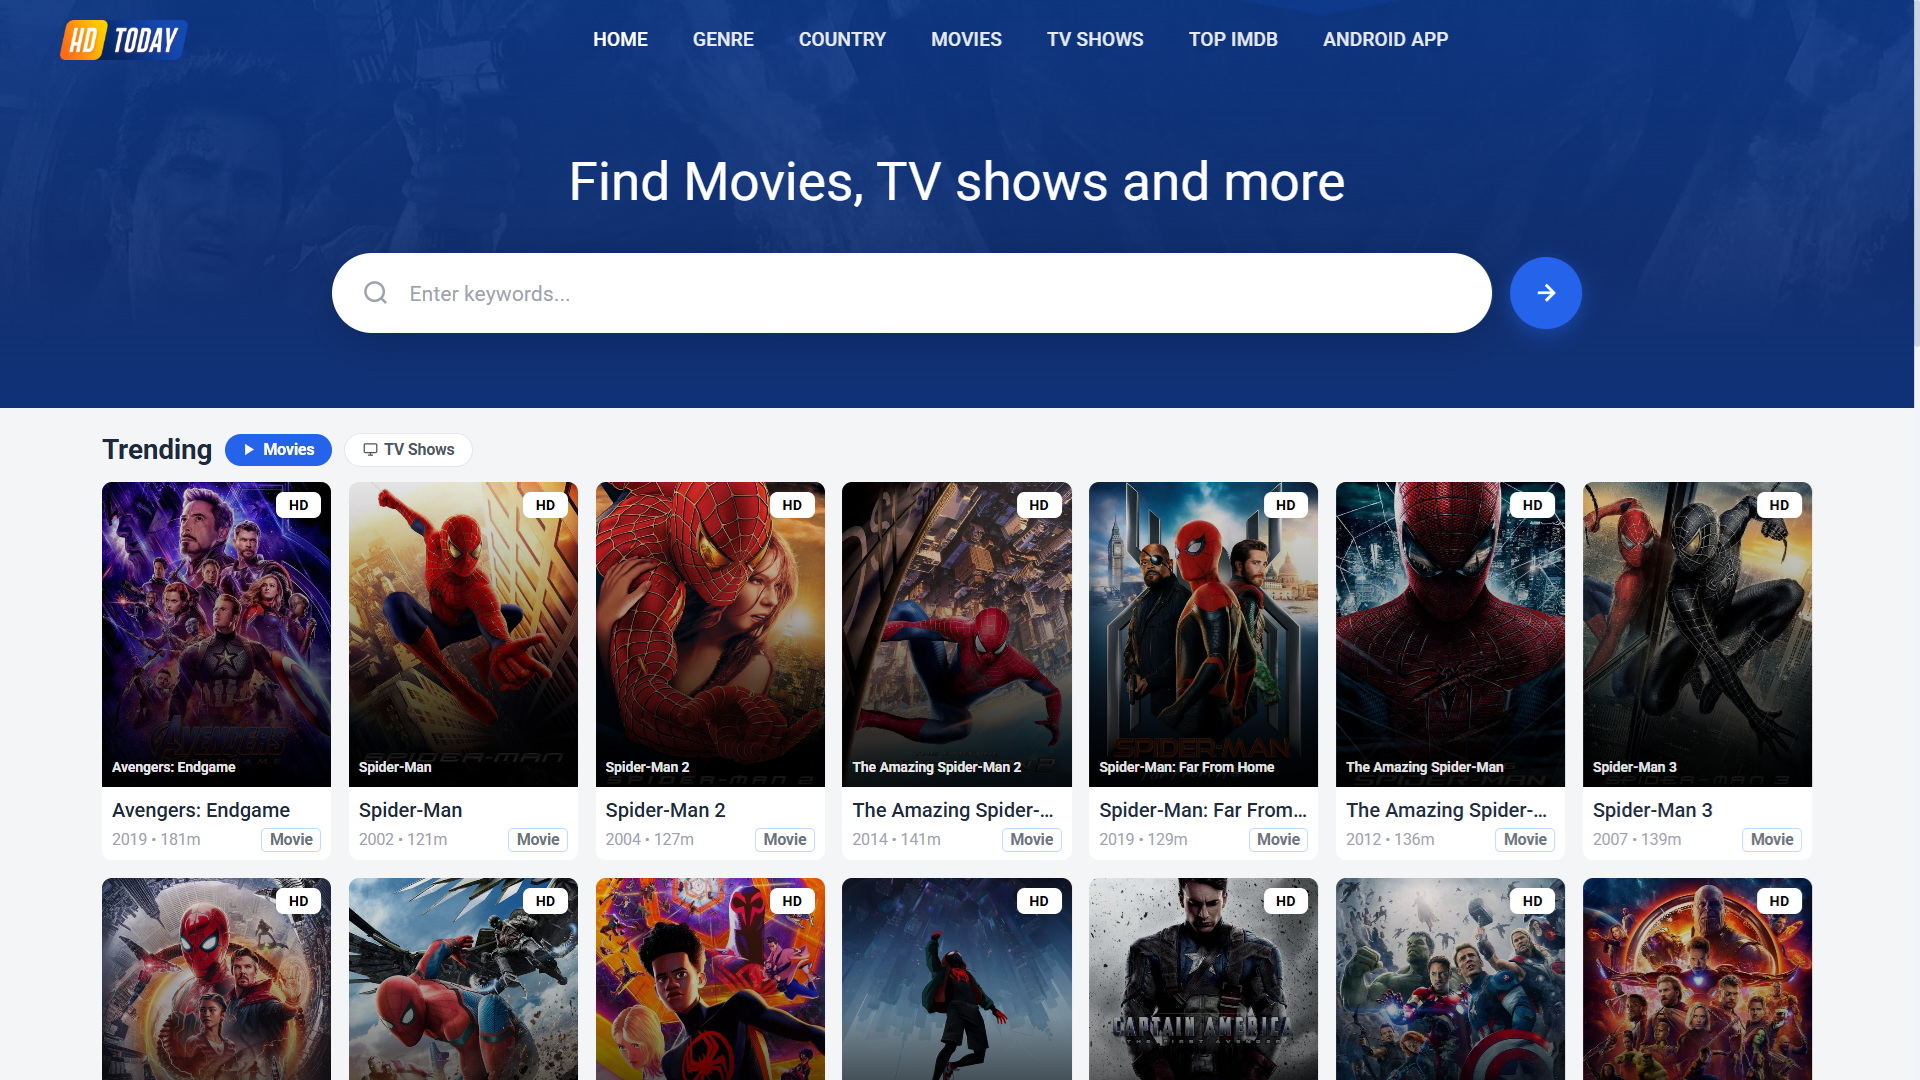
Task: Click the blue arrow search button
Action: tap(1545, 292)
